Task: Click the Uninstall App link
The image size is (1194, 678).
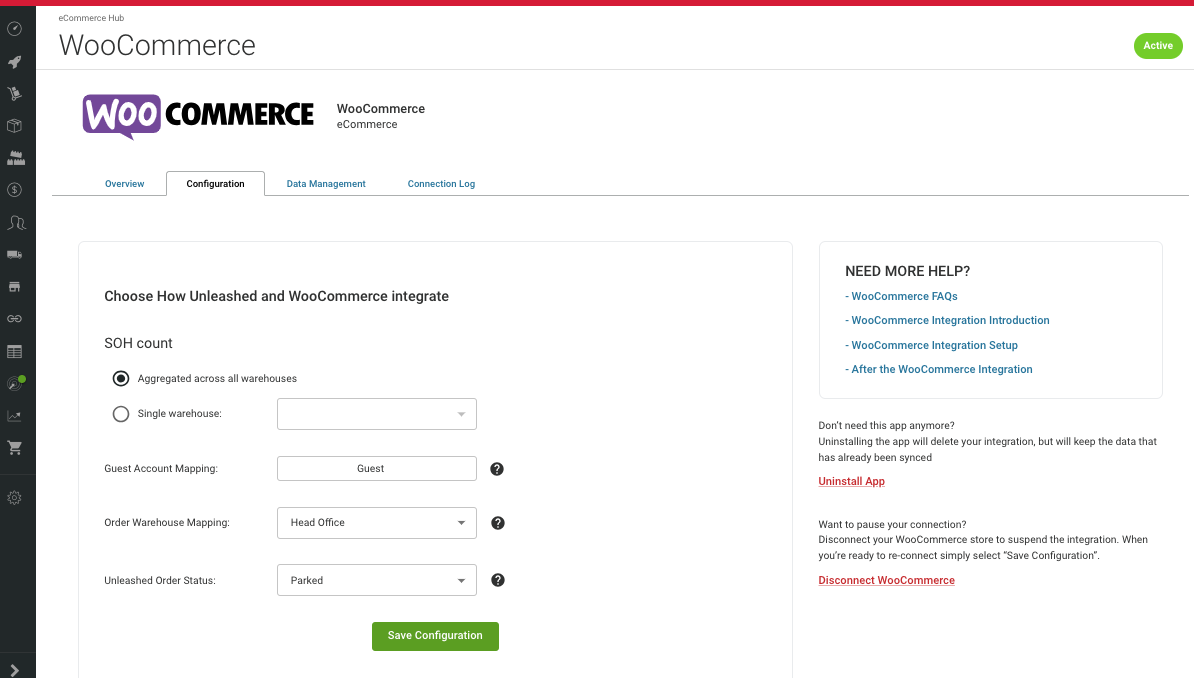Action: pos(851,481)
